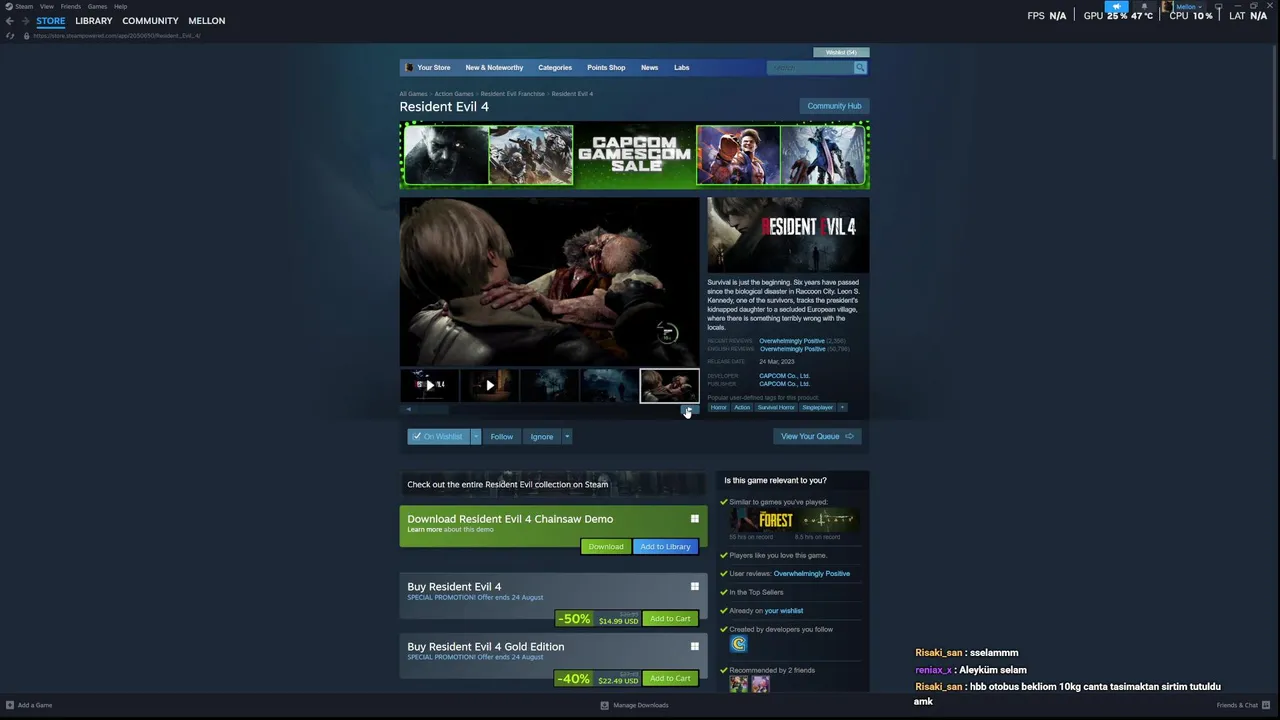This screenshot has width=1280, height=720.
Task: Switch to the LIBRARY tab
Action: pos(94,21)
